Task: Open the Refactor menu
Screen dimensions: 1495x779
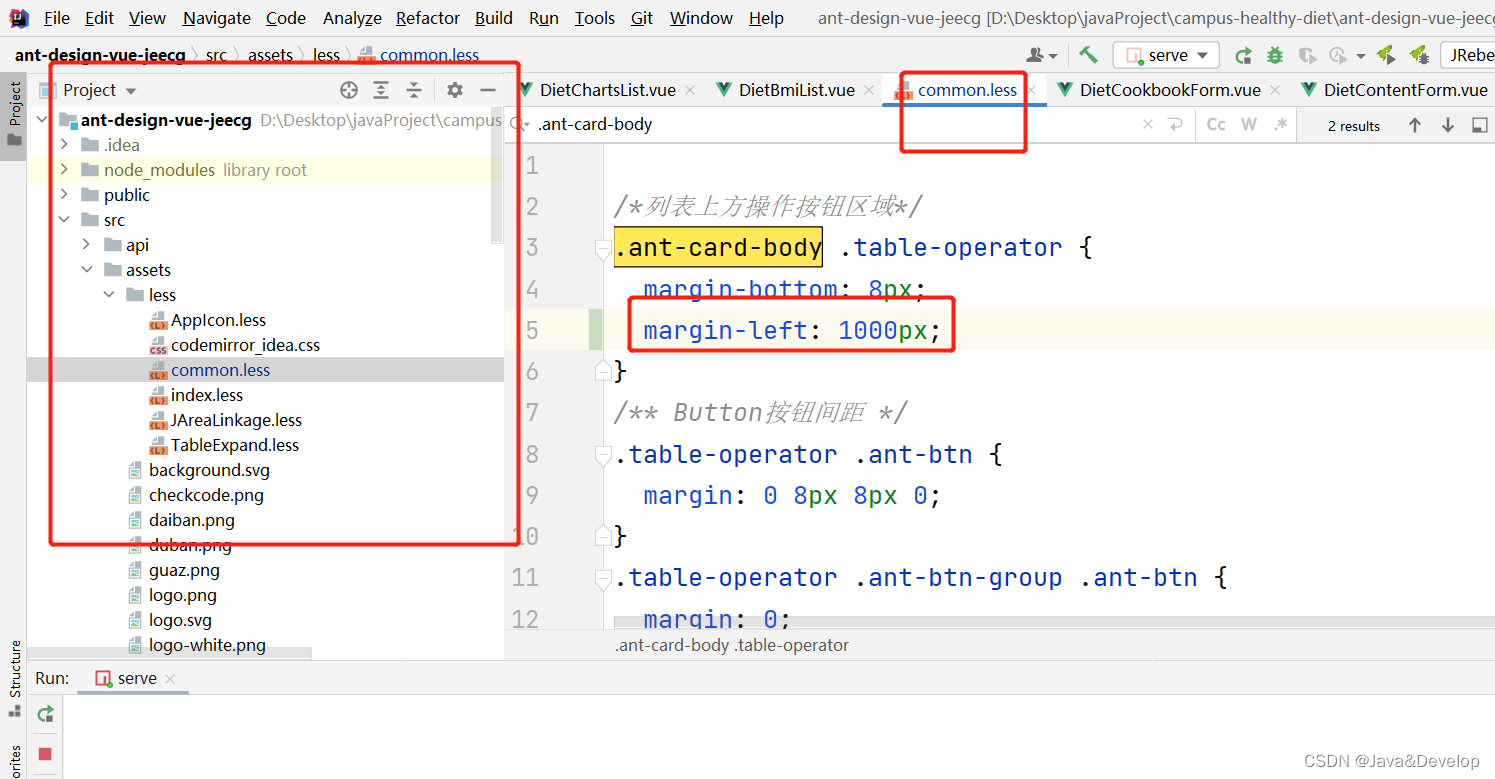Action: [428, 18]
